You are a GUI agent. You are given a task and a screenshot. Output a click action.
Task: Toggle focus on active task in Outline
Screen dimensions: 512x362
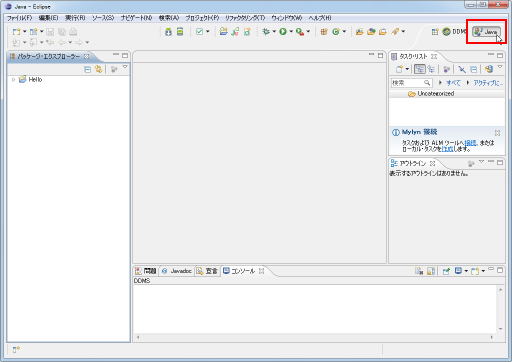(x=471, y=163)
